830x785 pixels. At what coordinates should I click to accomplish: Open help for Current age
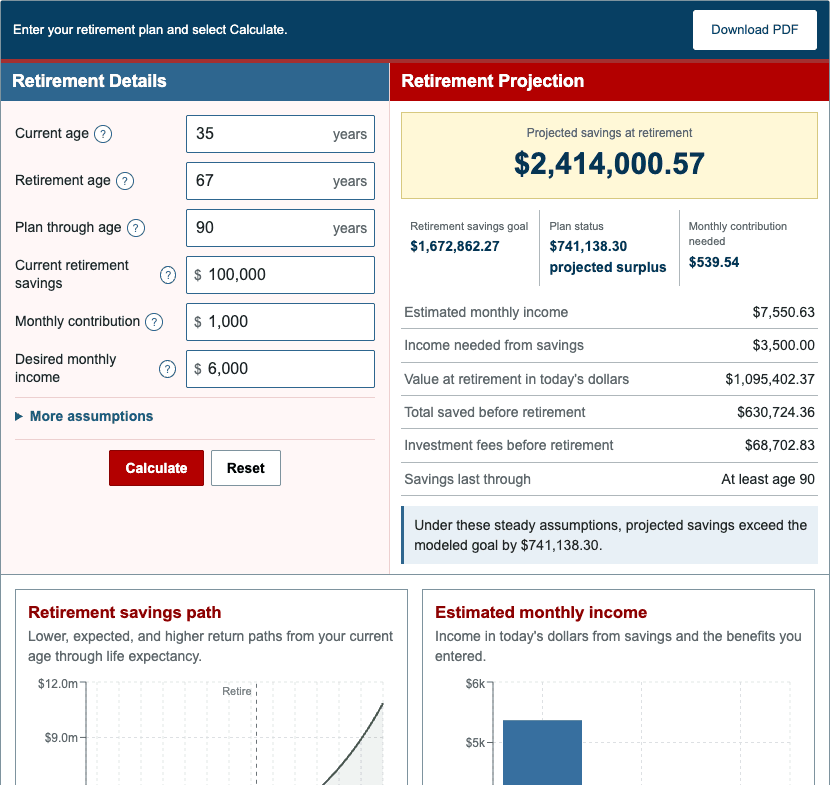(x=103, y=134)
